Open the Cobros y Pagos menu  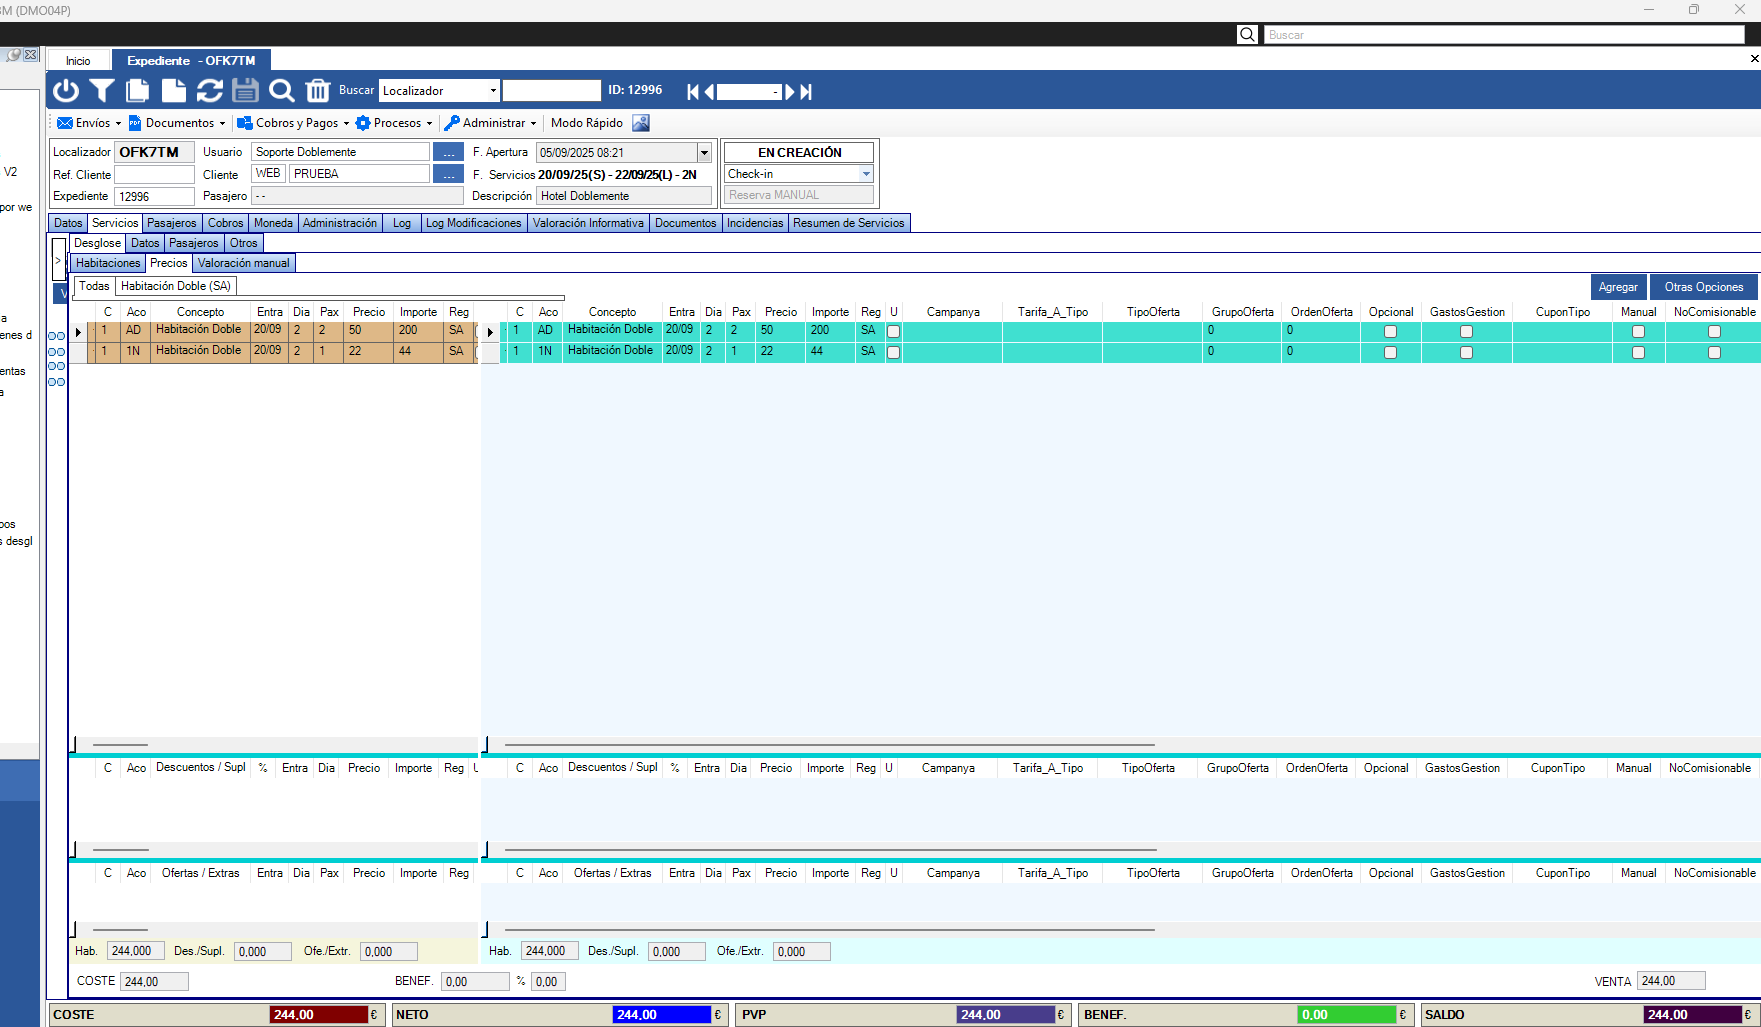click(x=293, y=123)
